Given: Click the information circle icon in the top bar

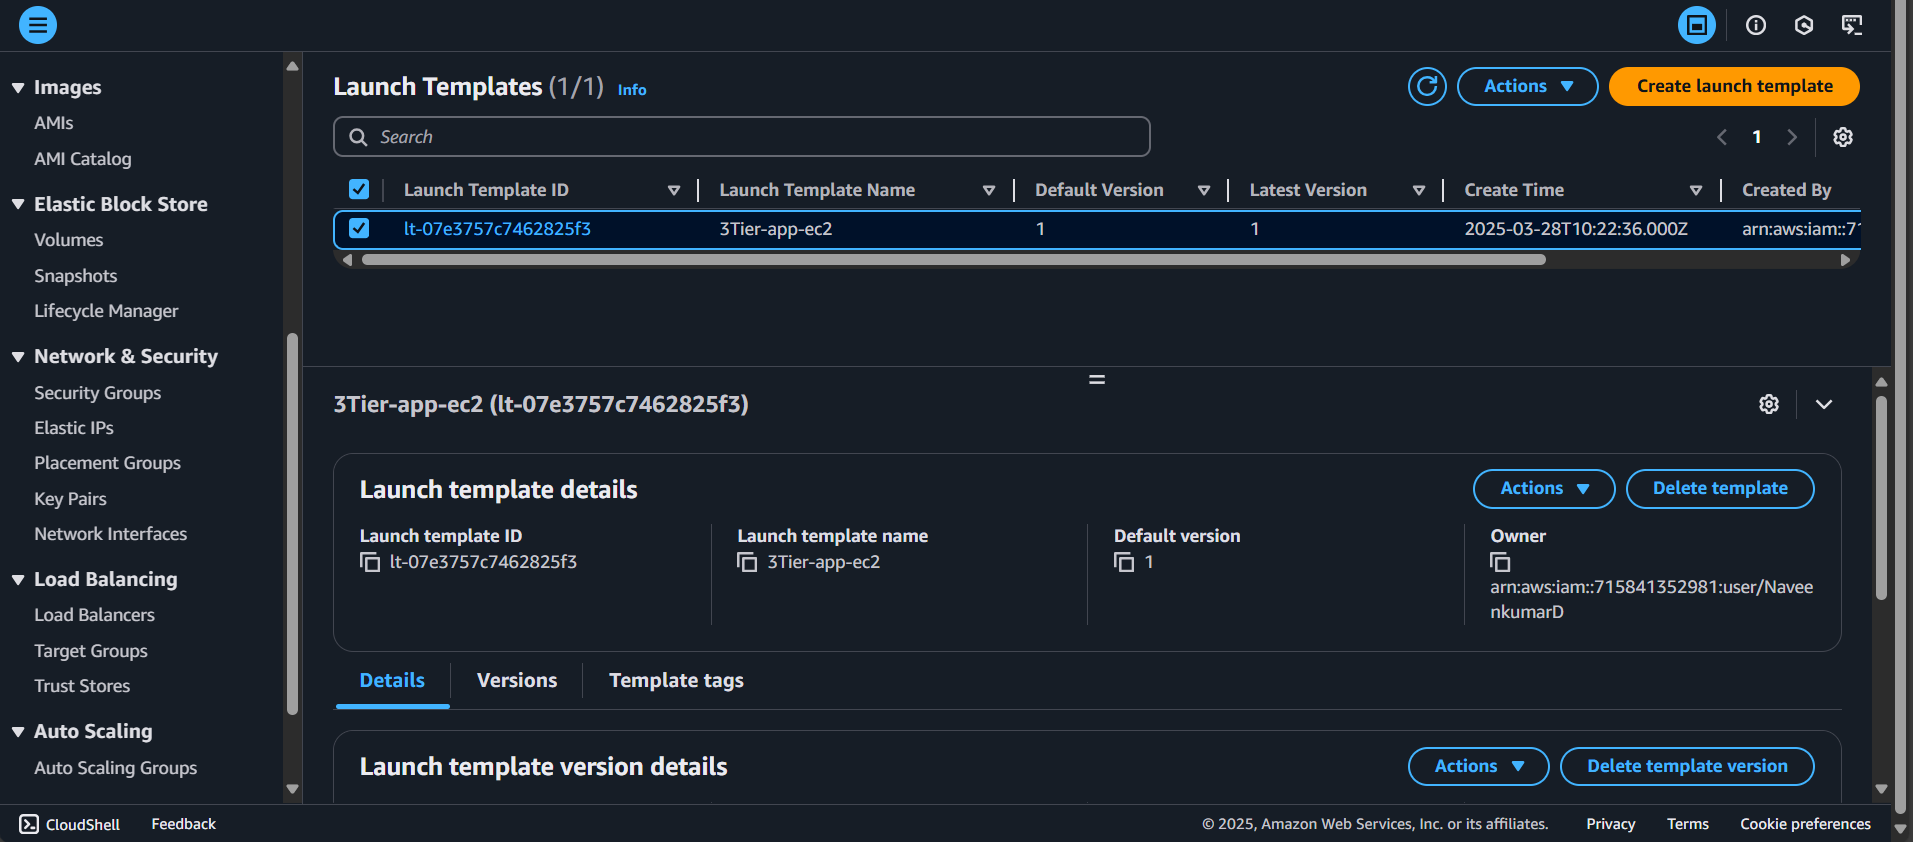Looking at the screenshot, I should pos(1756,25).
